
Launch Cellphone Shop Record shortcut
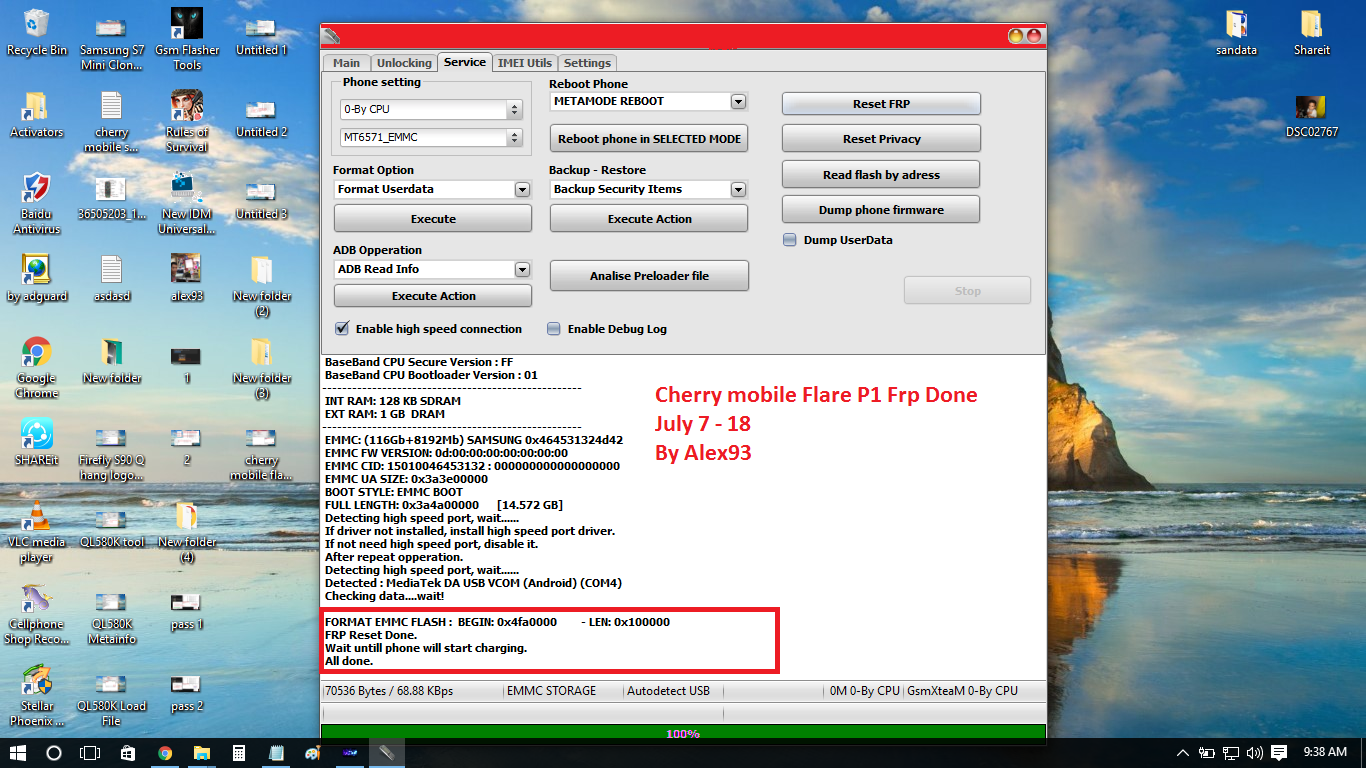[37, 614]
